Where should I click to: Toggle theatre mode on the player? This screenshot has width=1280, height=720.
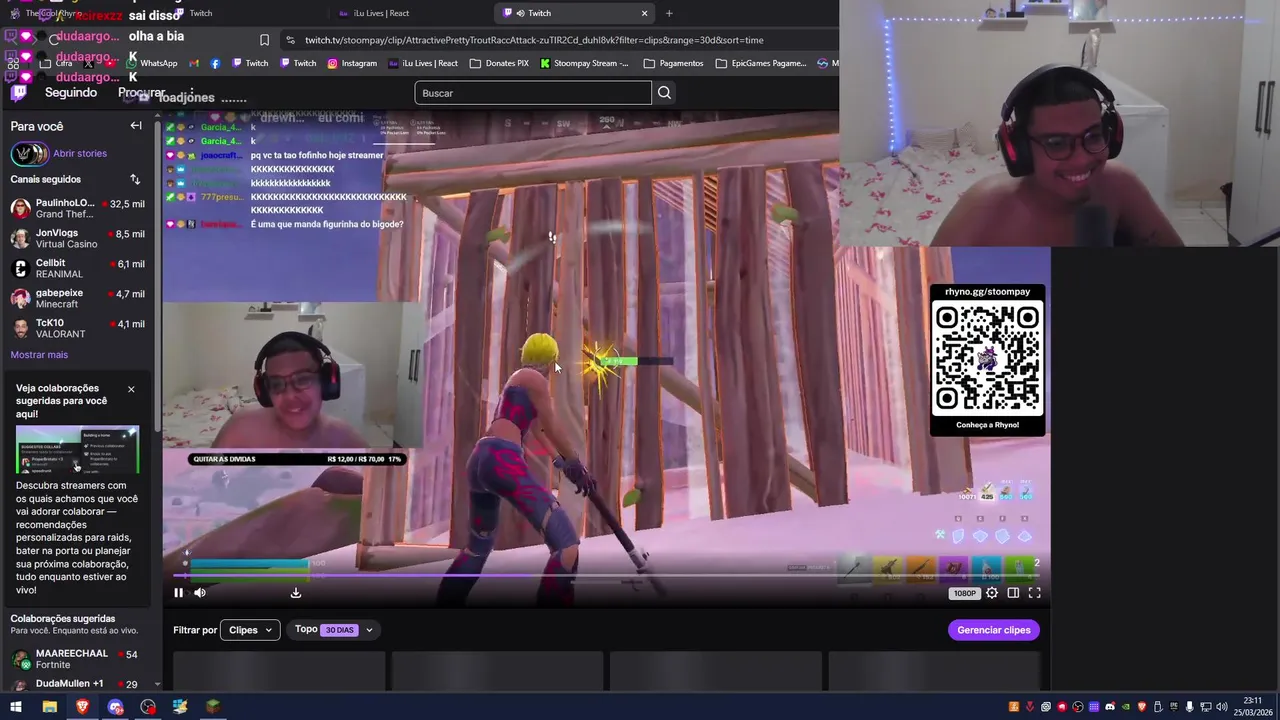[x=1013, y=593]
